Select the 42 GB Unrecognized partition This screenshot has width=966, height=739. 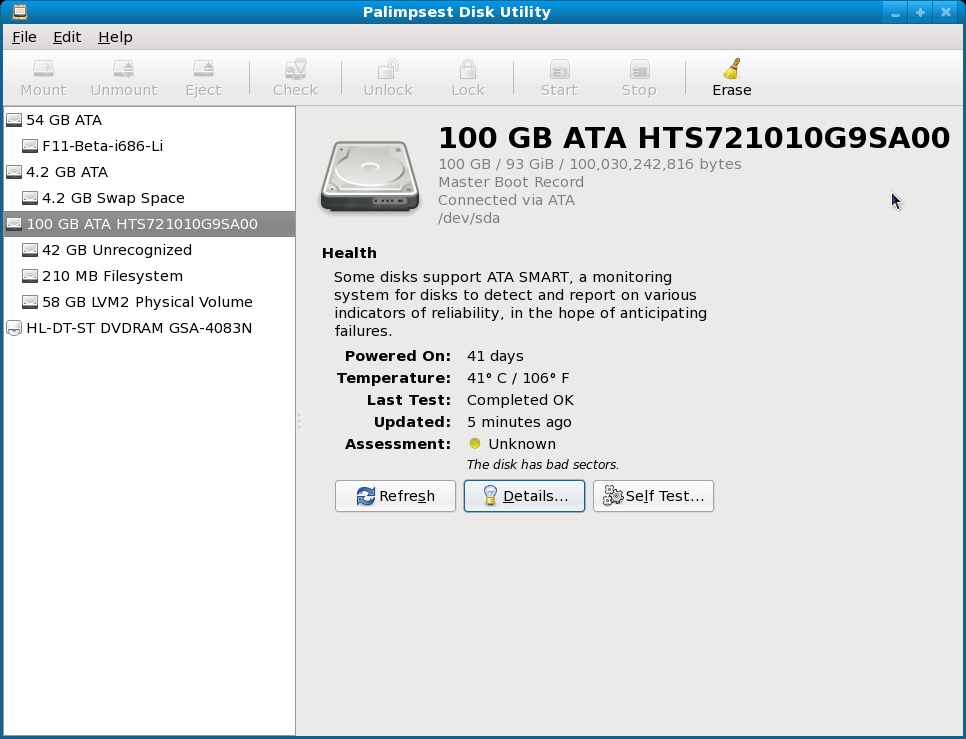[149, 249]
